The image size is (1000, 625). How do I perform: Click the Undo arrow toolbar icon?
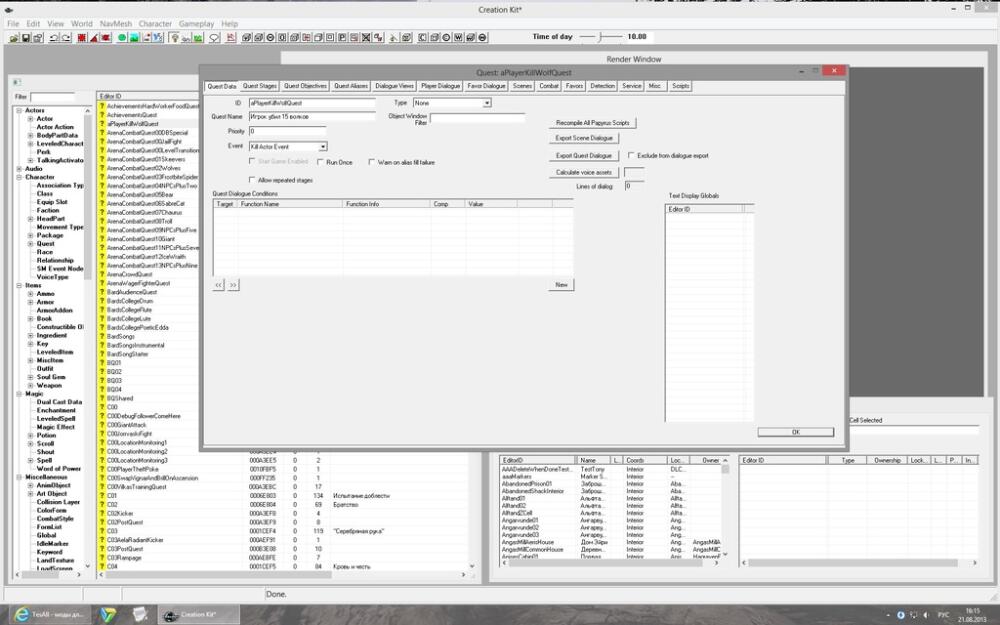point(54,38)
